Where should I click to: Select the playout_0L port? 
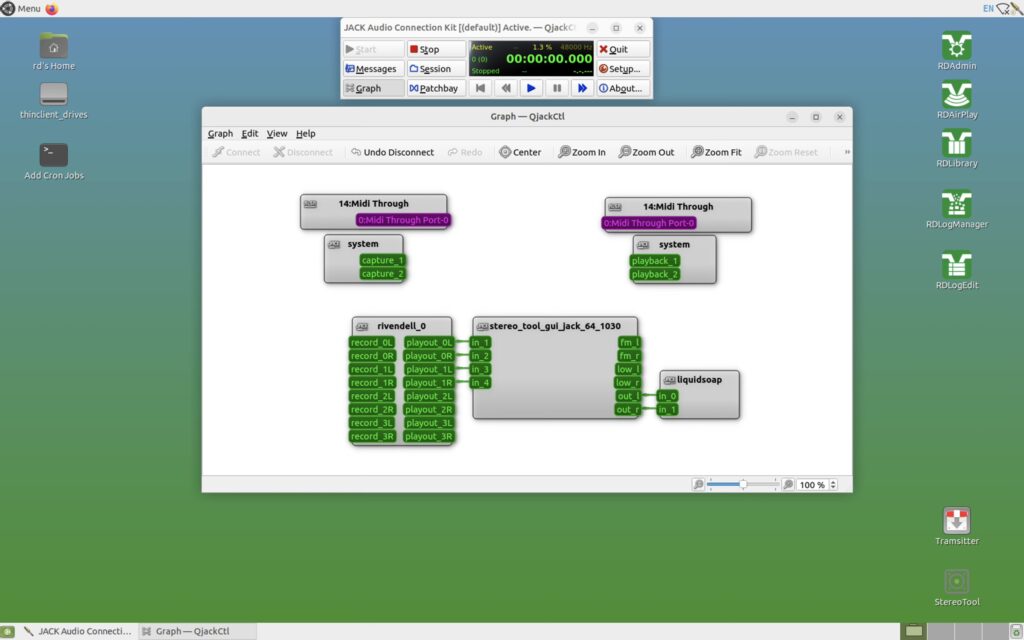[x=428, y=342]
